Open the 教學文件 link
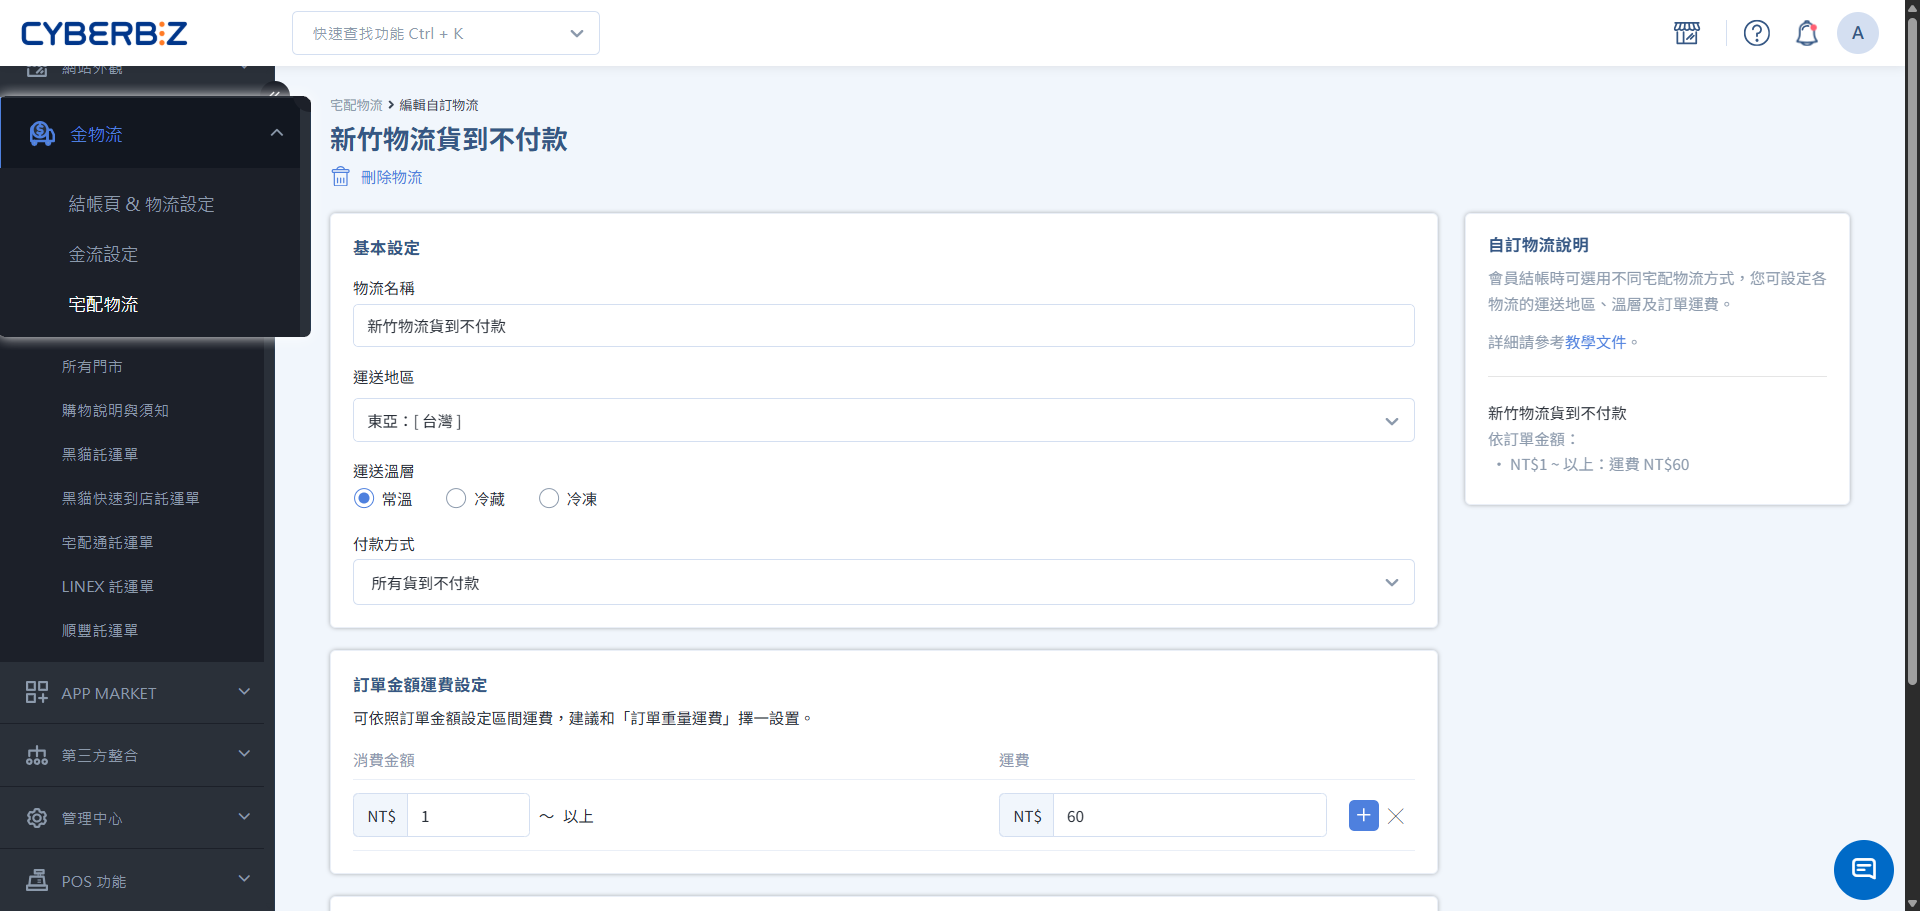Screen dimensions: 1920x911 point(1595,342)
